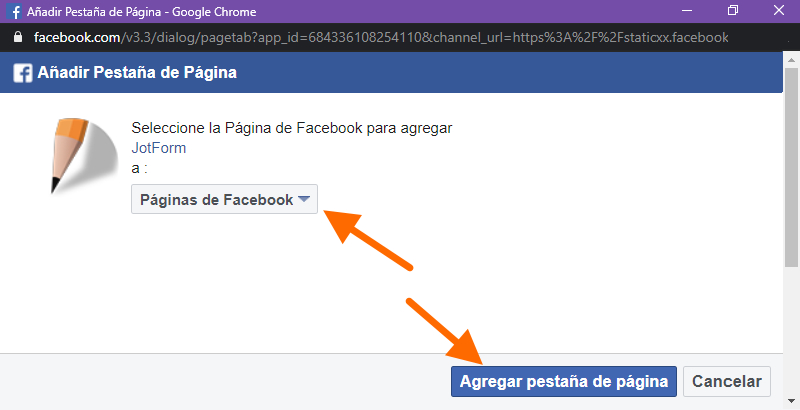Open the Páginas de Facebook dropdown
This screenshot has height=410, width=800.
(224, 199)
